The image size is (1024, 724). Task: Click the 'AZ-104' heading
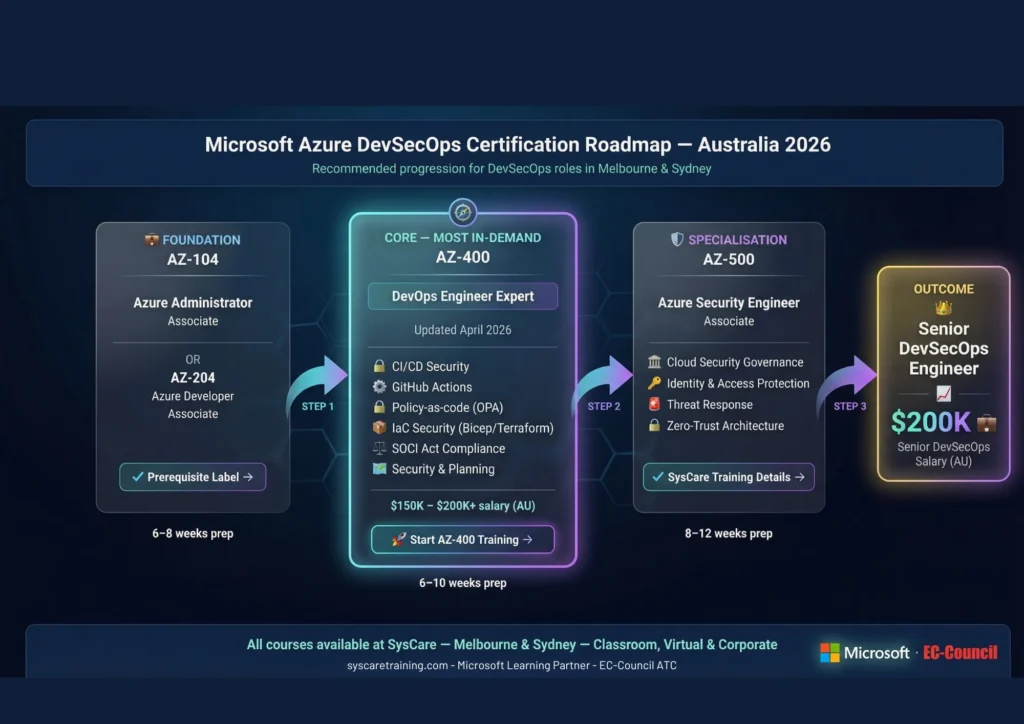coord(193,259)
